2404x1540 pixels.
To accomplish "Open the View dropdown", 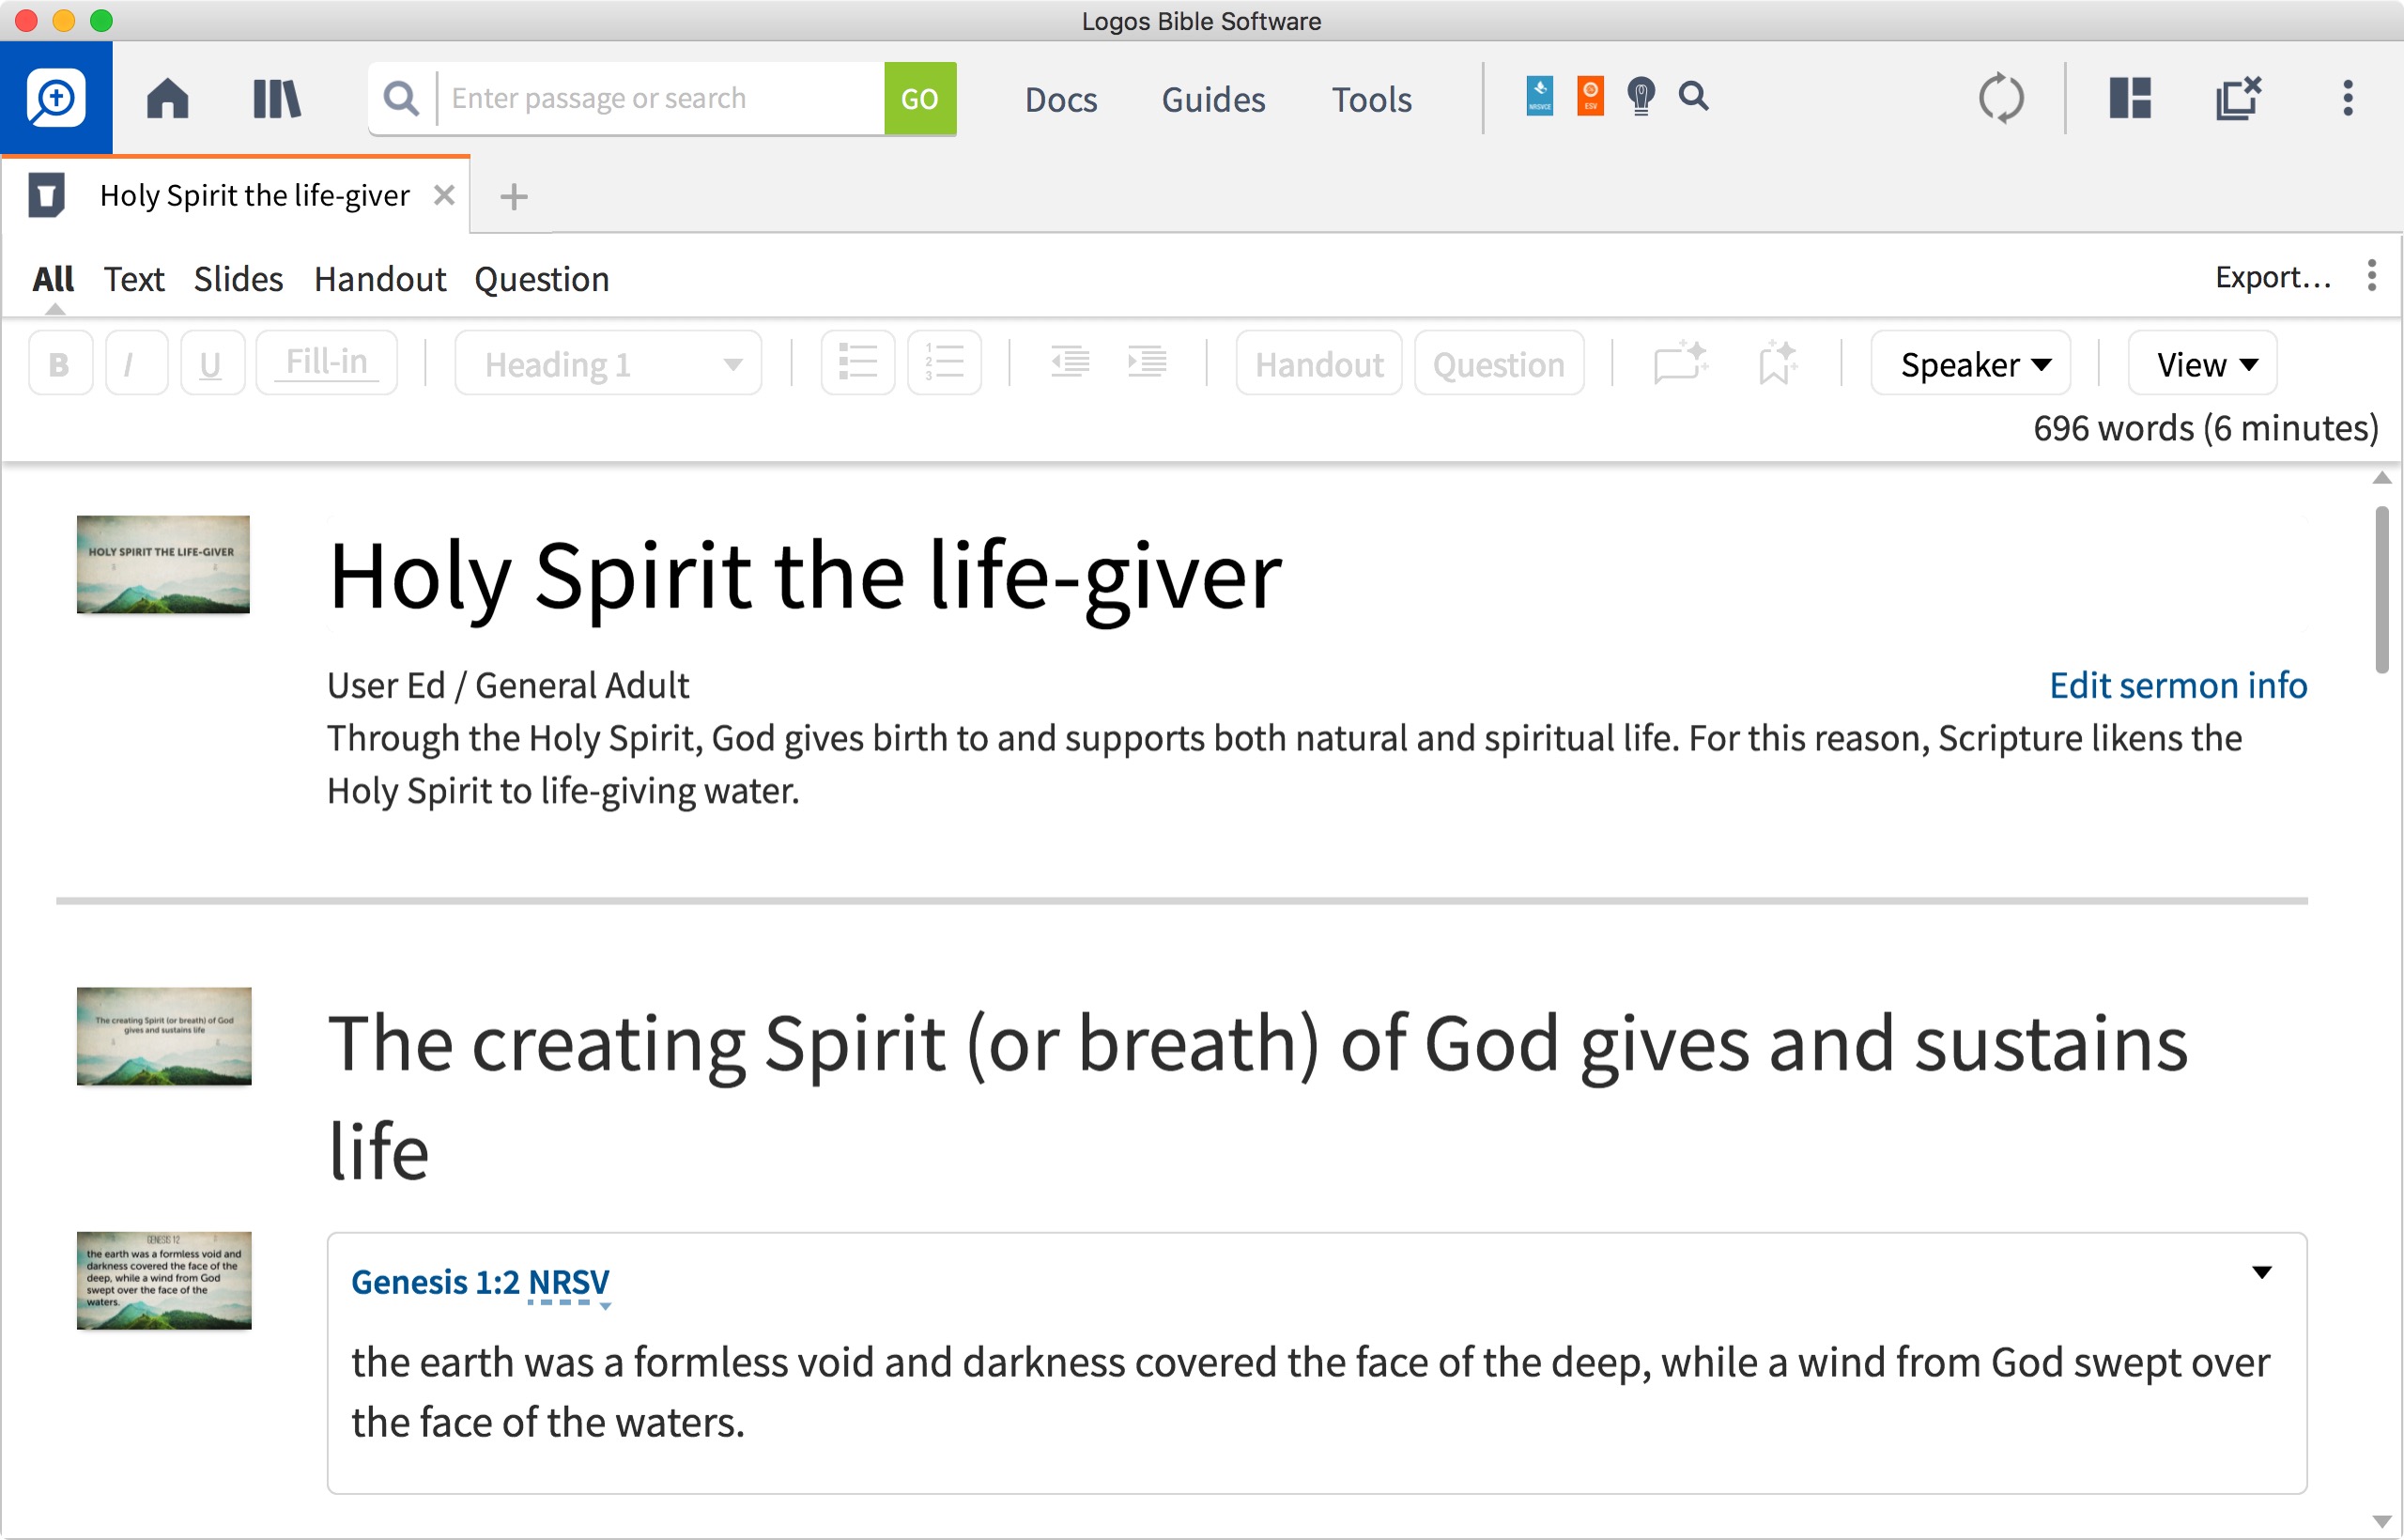I will click(x=2202, y=363).
